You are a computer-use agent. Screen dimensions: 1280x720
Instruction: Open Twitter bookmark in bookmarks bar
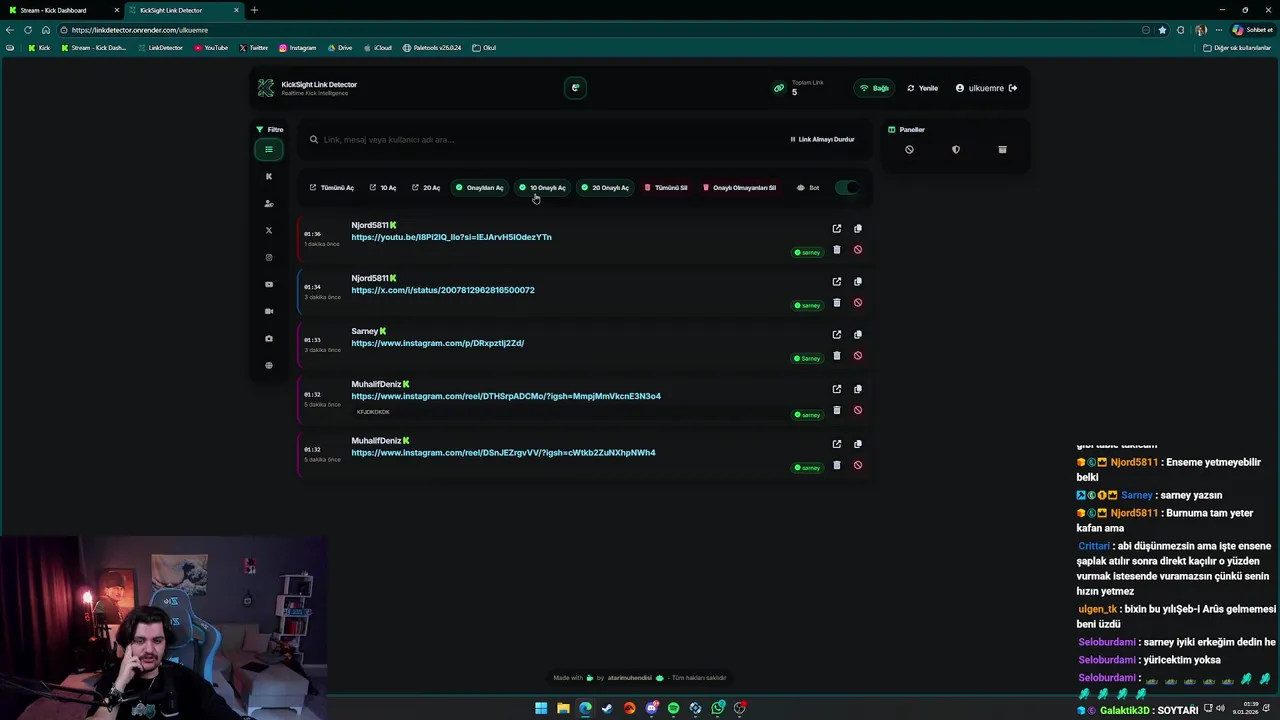[254, 47]
